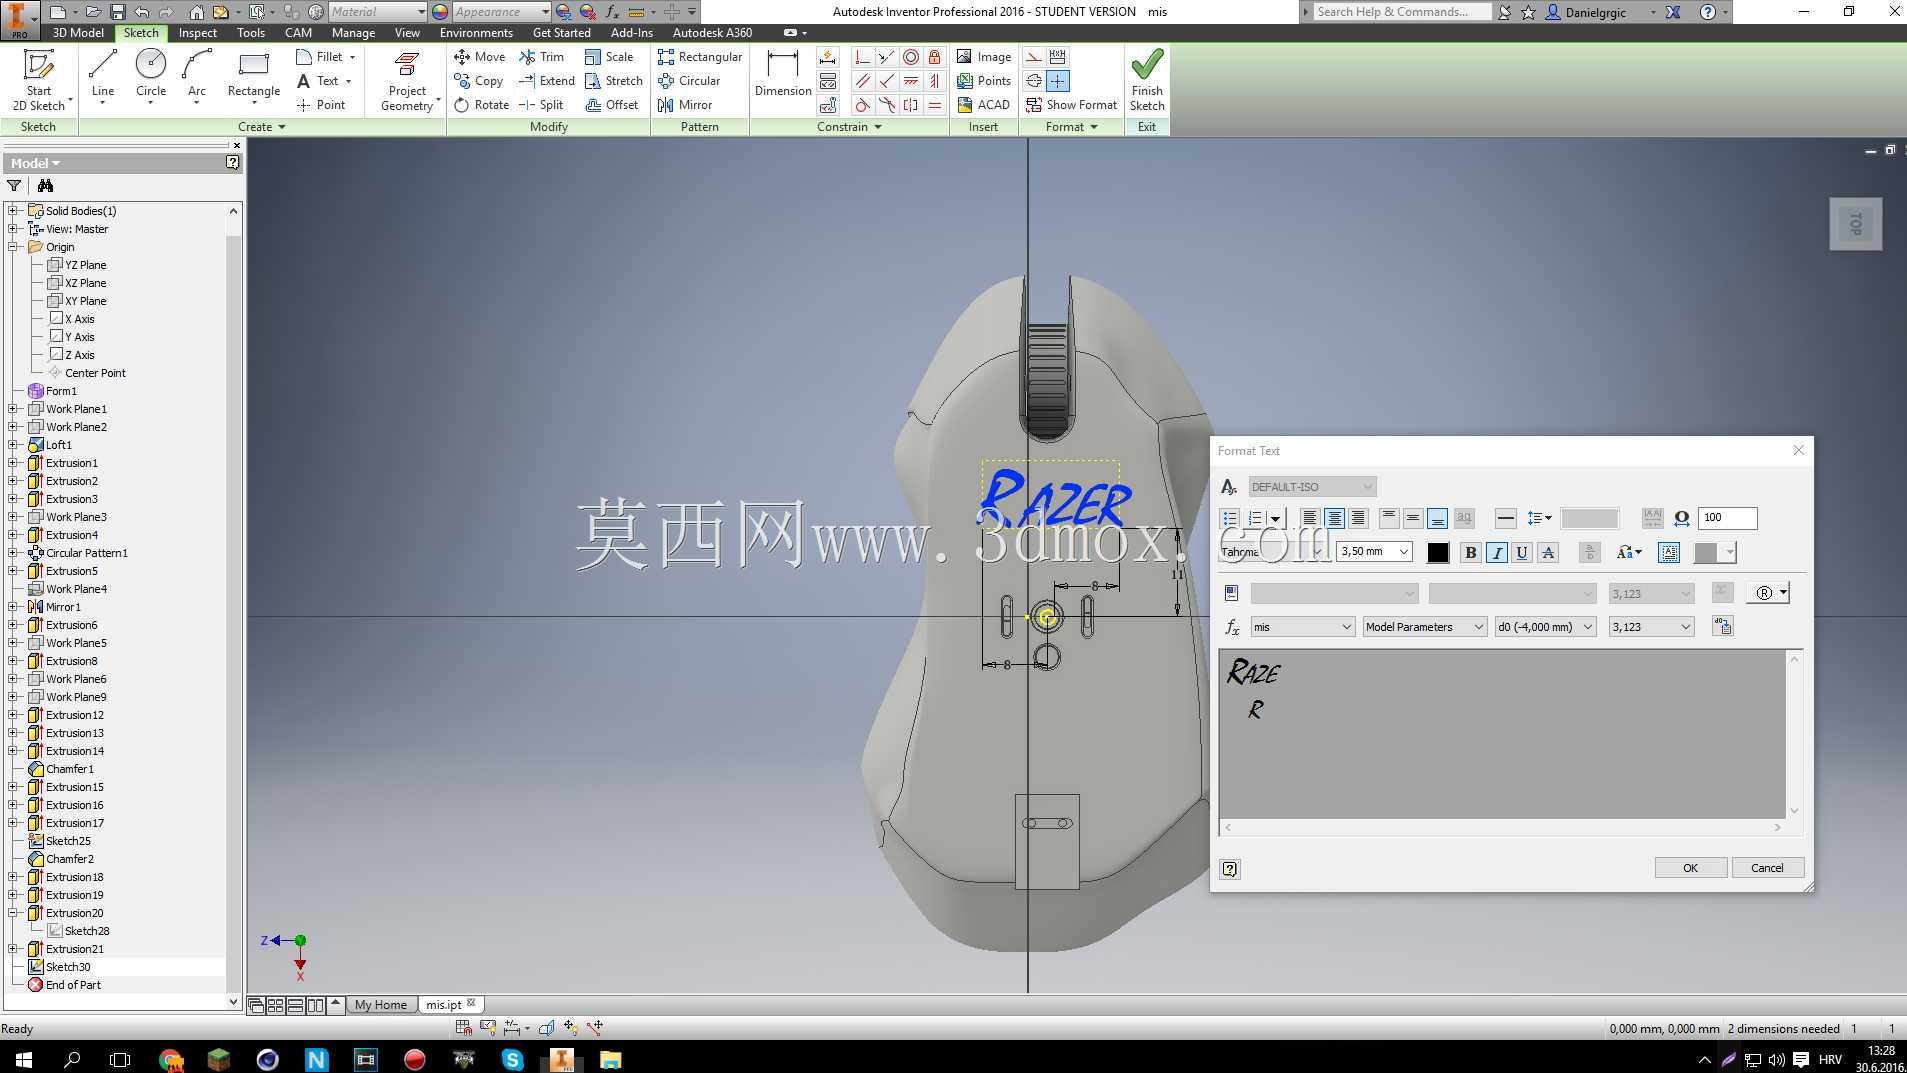Open the text size 3,50 mm dropdown
Viewport: 1907px width, 1073px height.
point(1404,552)
